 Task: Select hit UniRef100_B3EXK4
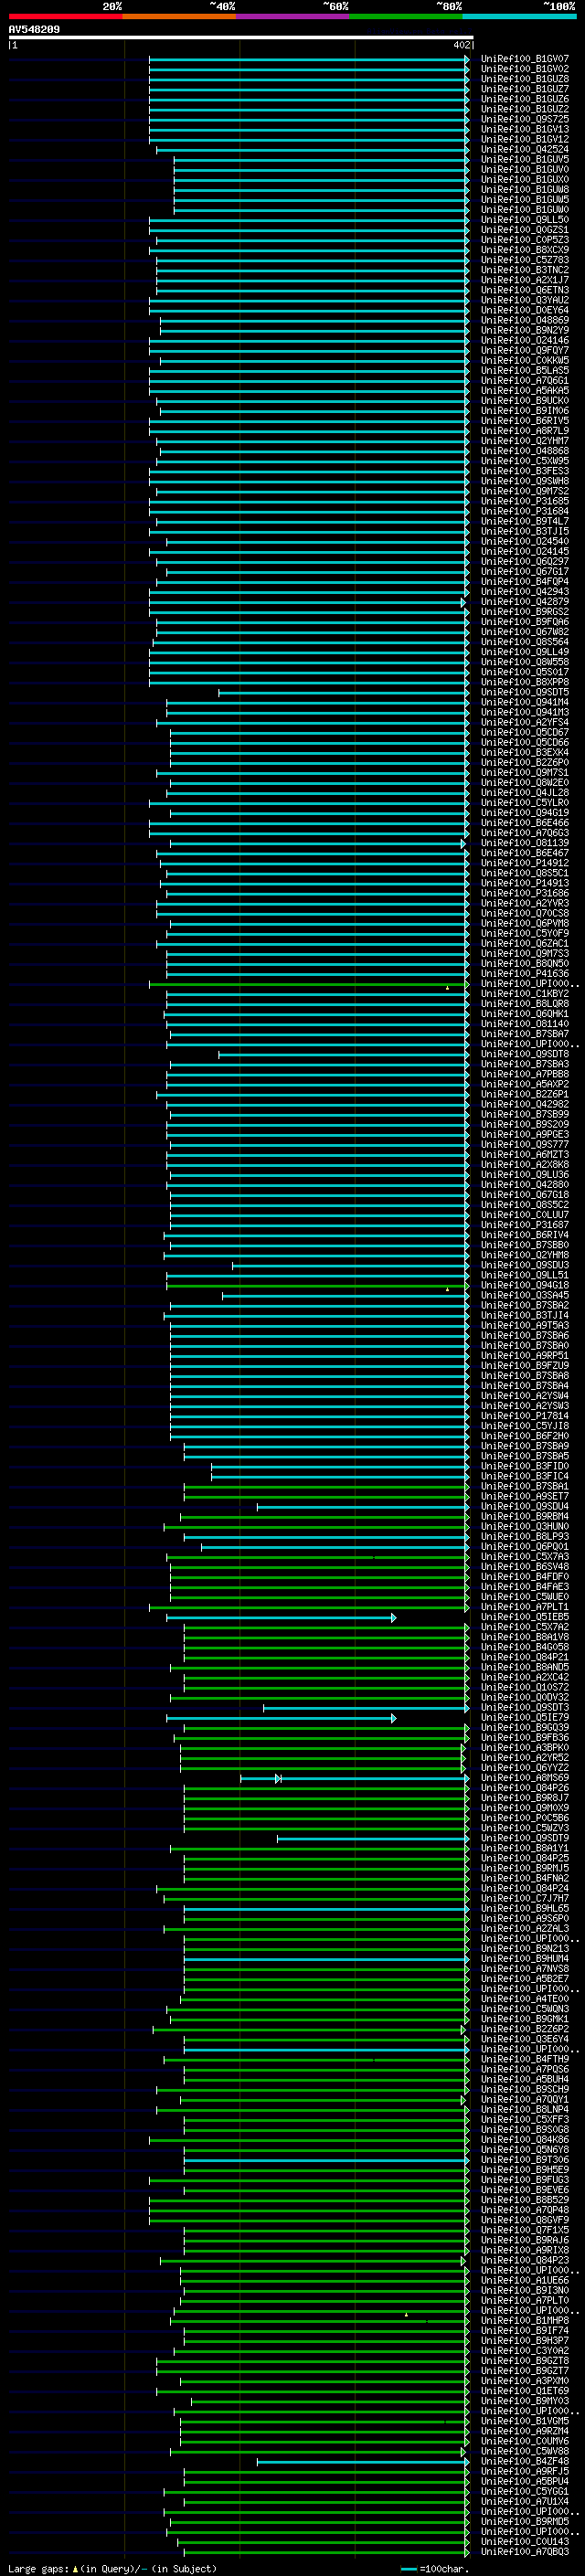click(x=525, y=752)
